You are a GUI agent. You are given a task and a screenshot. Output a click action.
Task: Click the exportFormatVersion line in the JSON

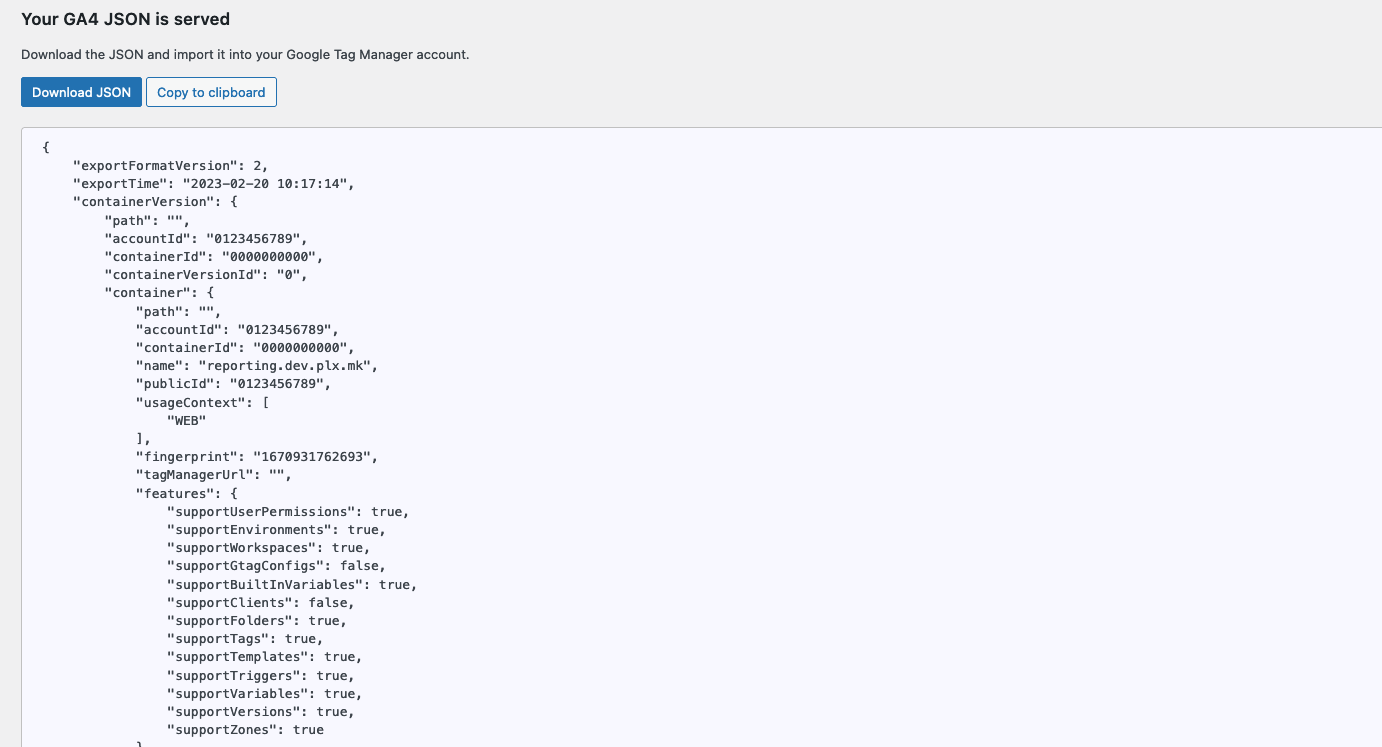[170, 165]
